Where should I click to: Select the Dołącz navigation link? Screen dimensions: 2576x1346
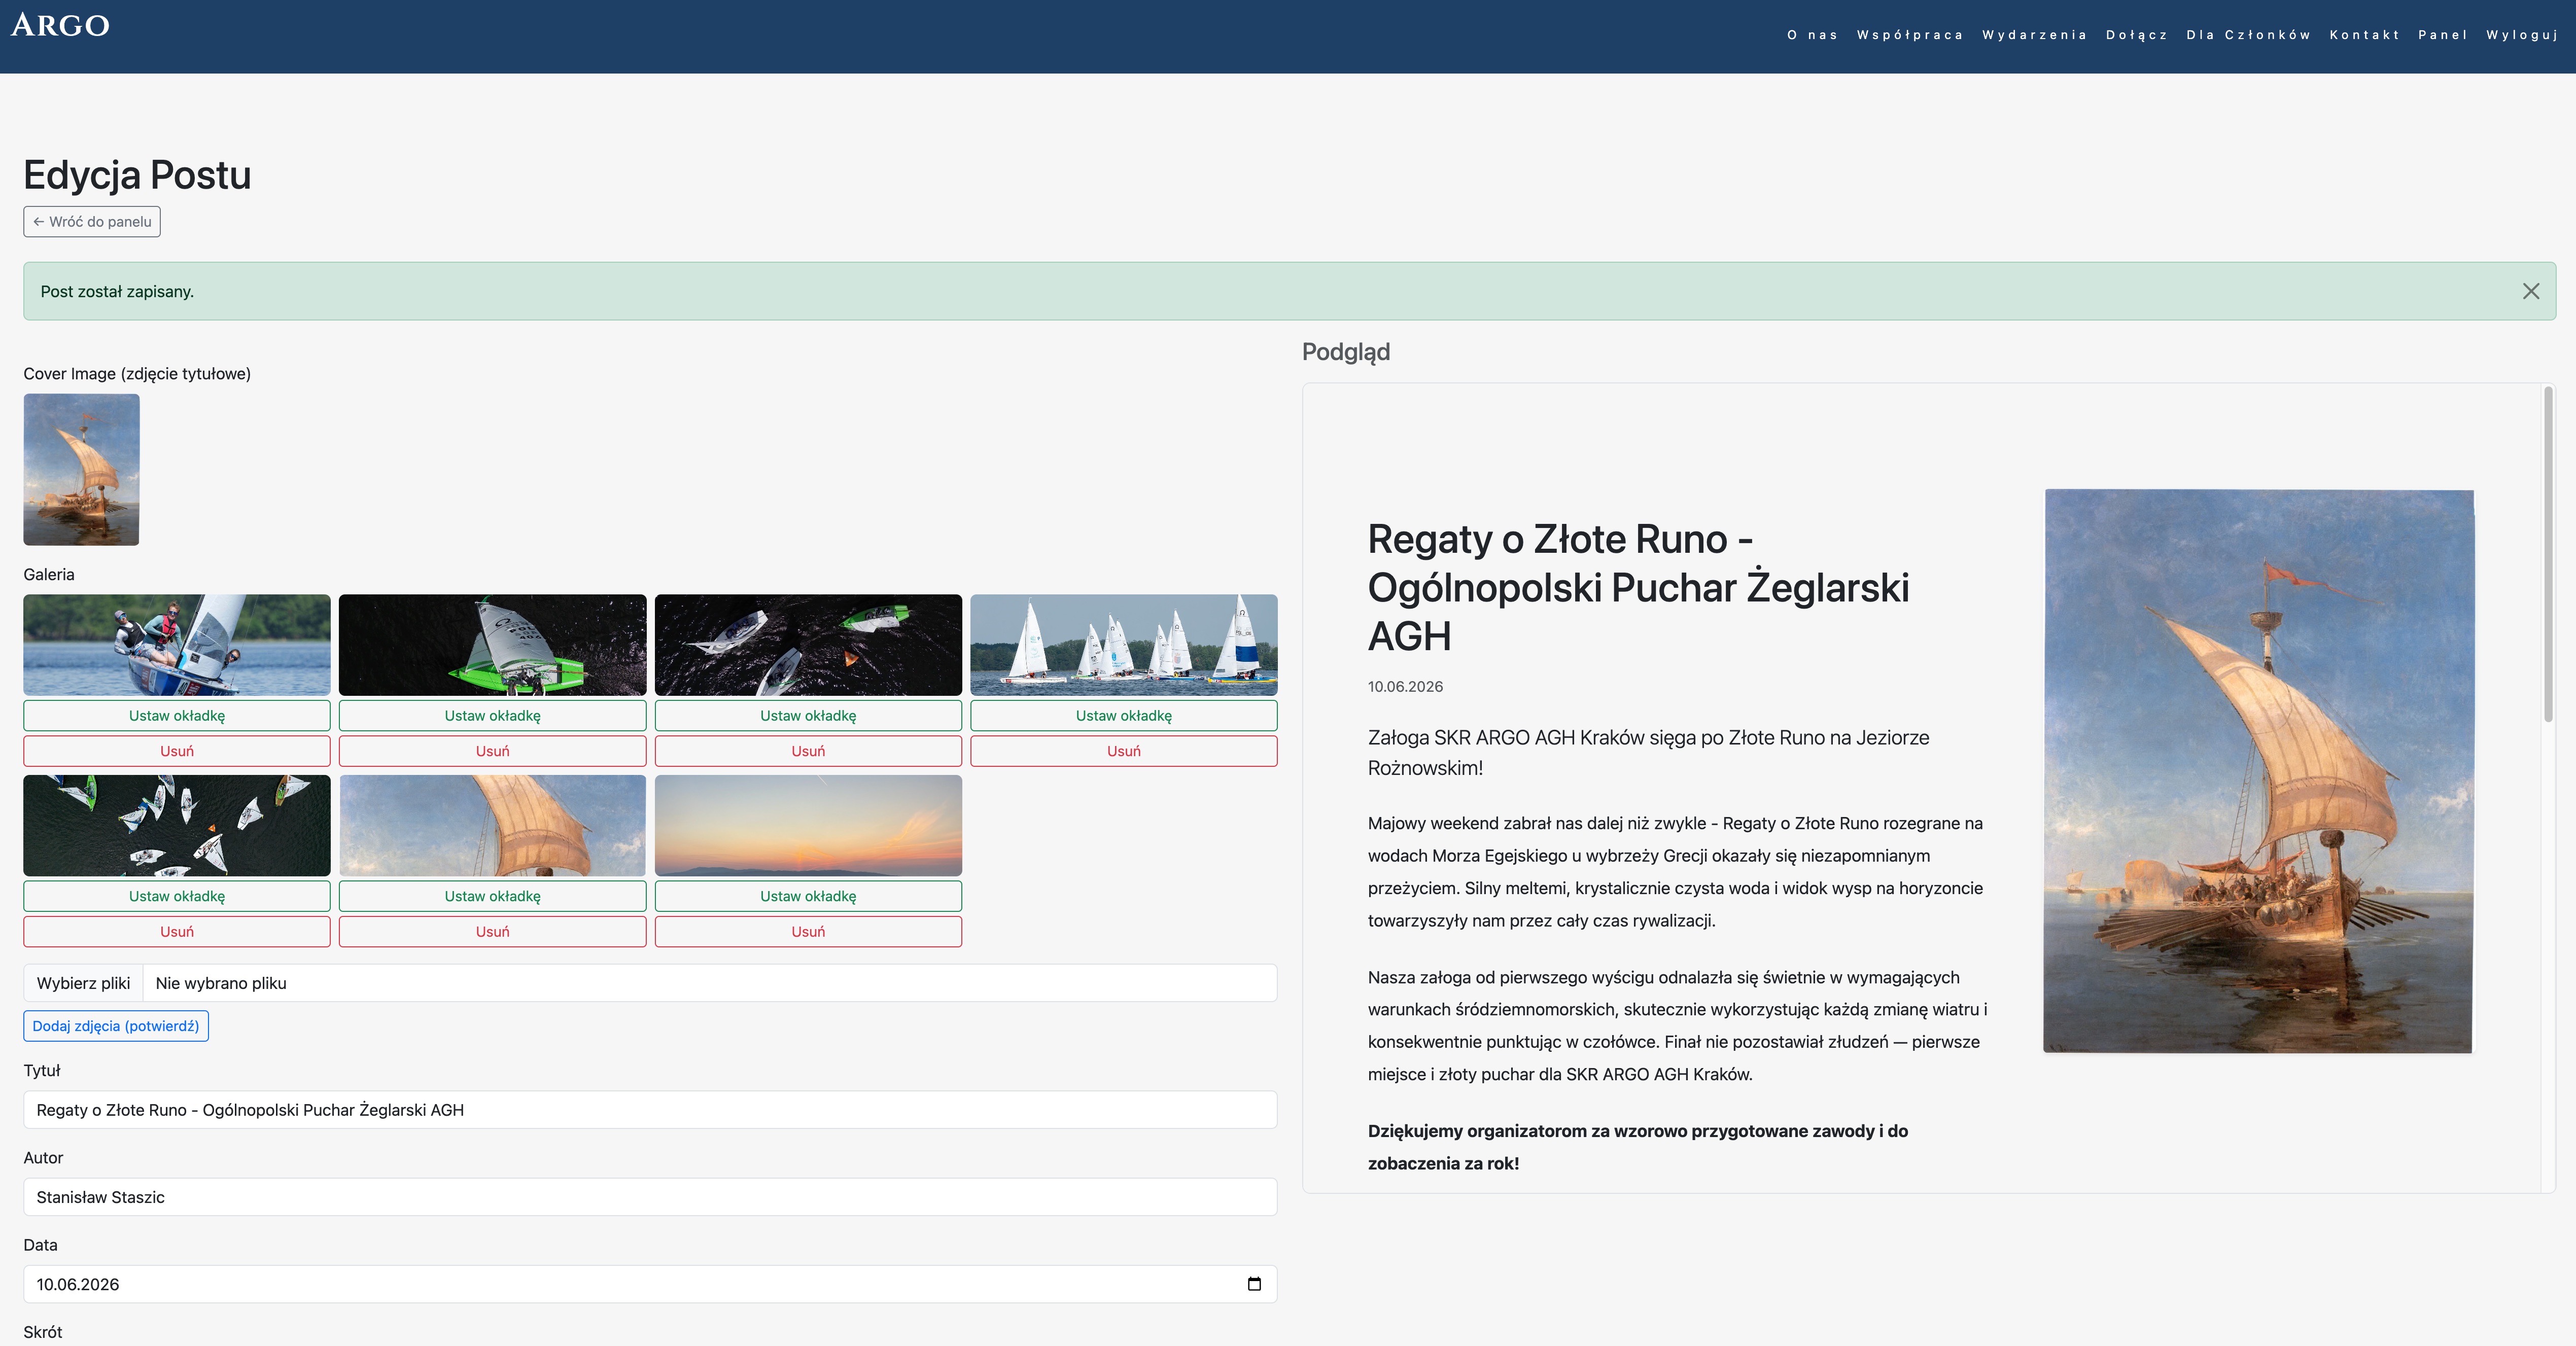click(2137, 35)
